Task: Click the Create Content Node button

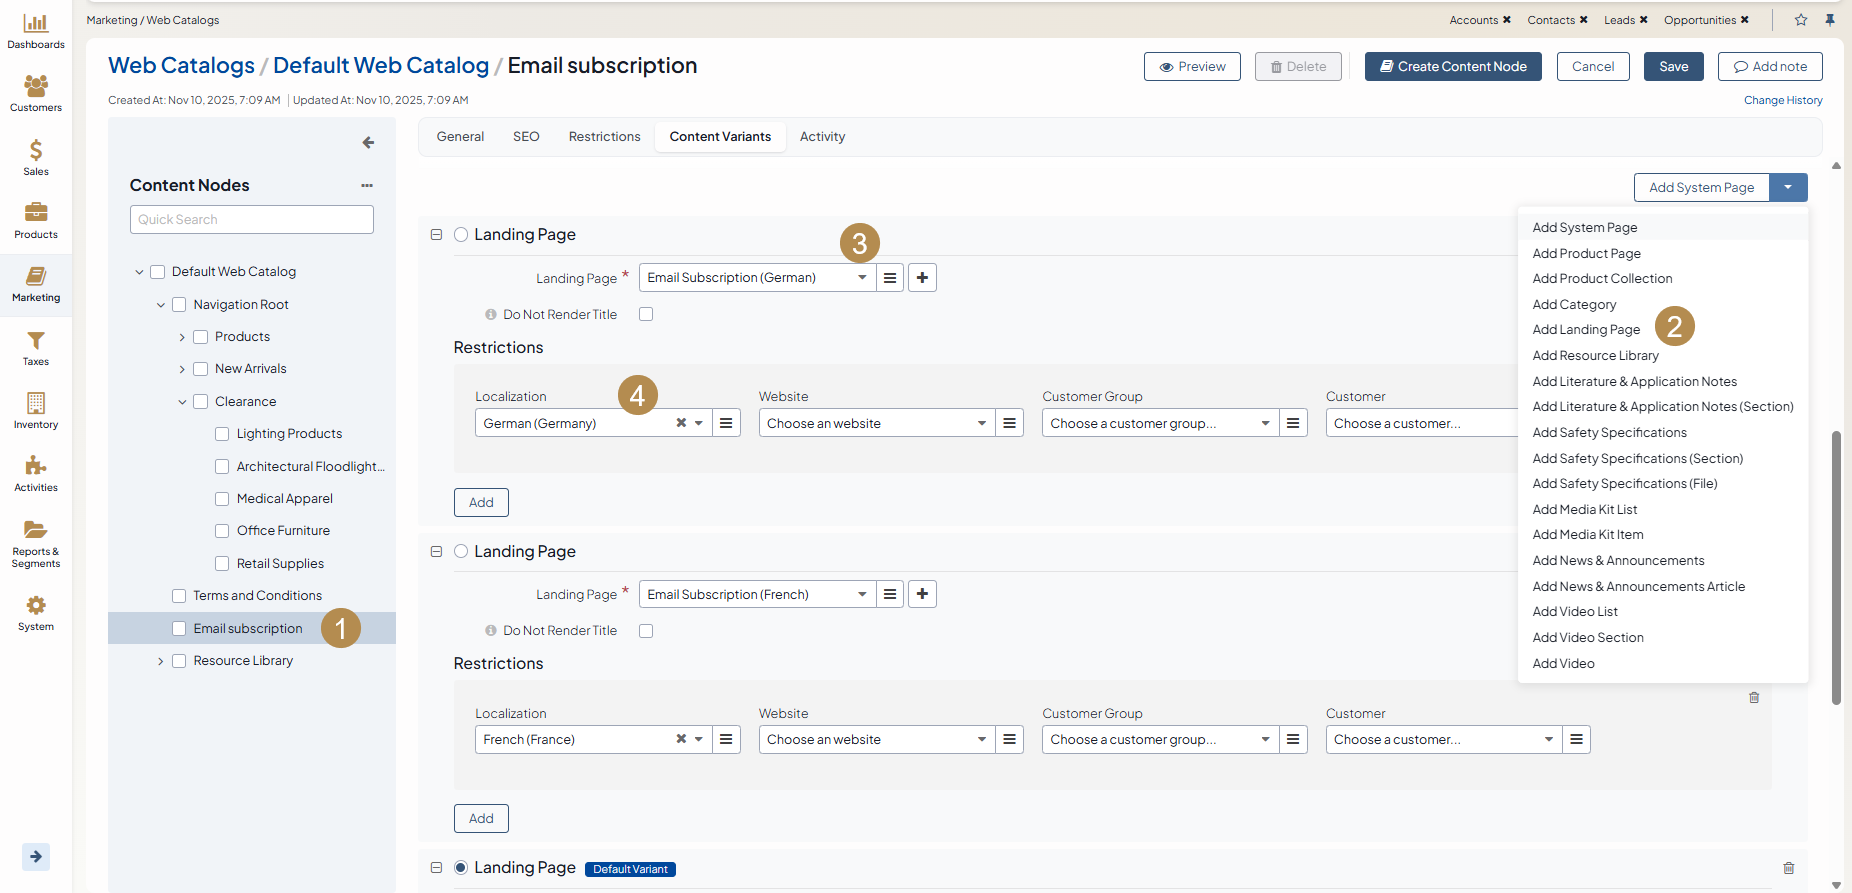Action: coord(1452,67)
